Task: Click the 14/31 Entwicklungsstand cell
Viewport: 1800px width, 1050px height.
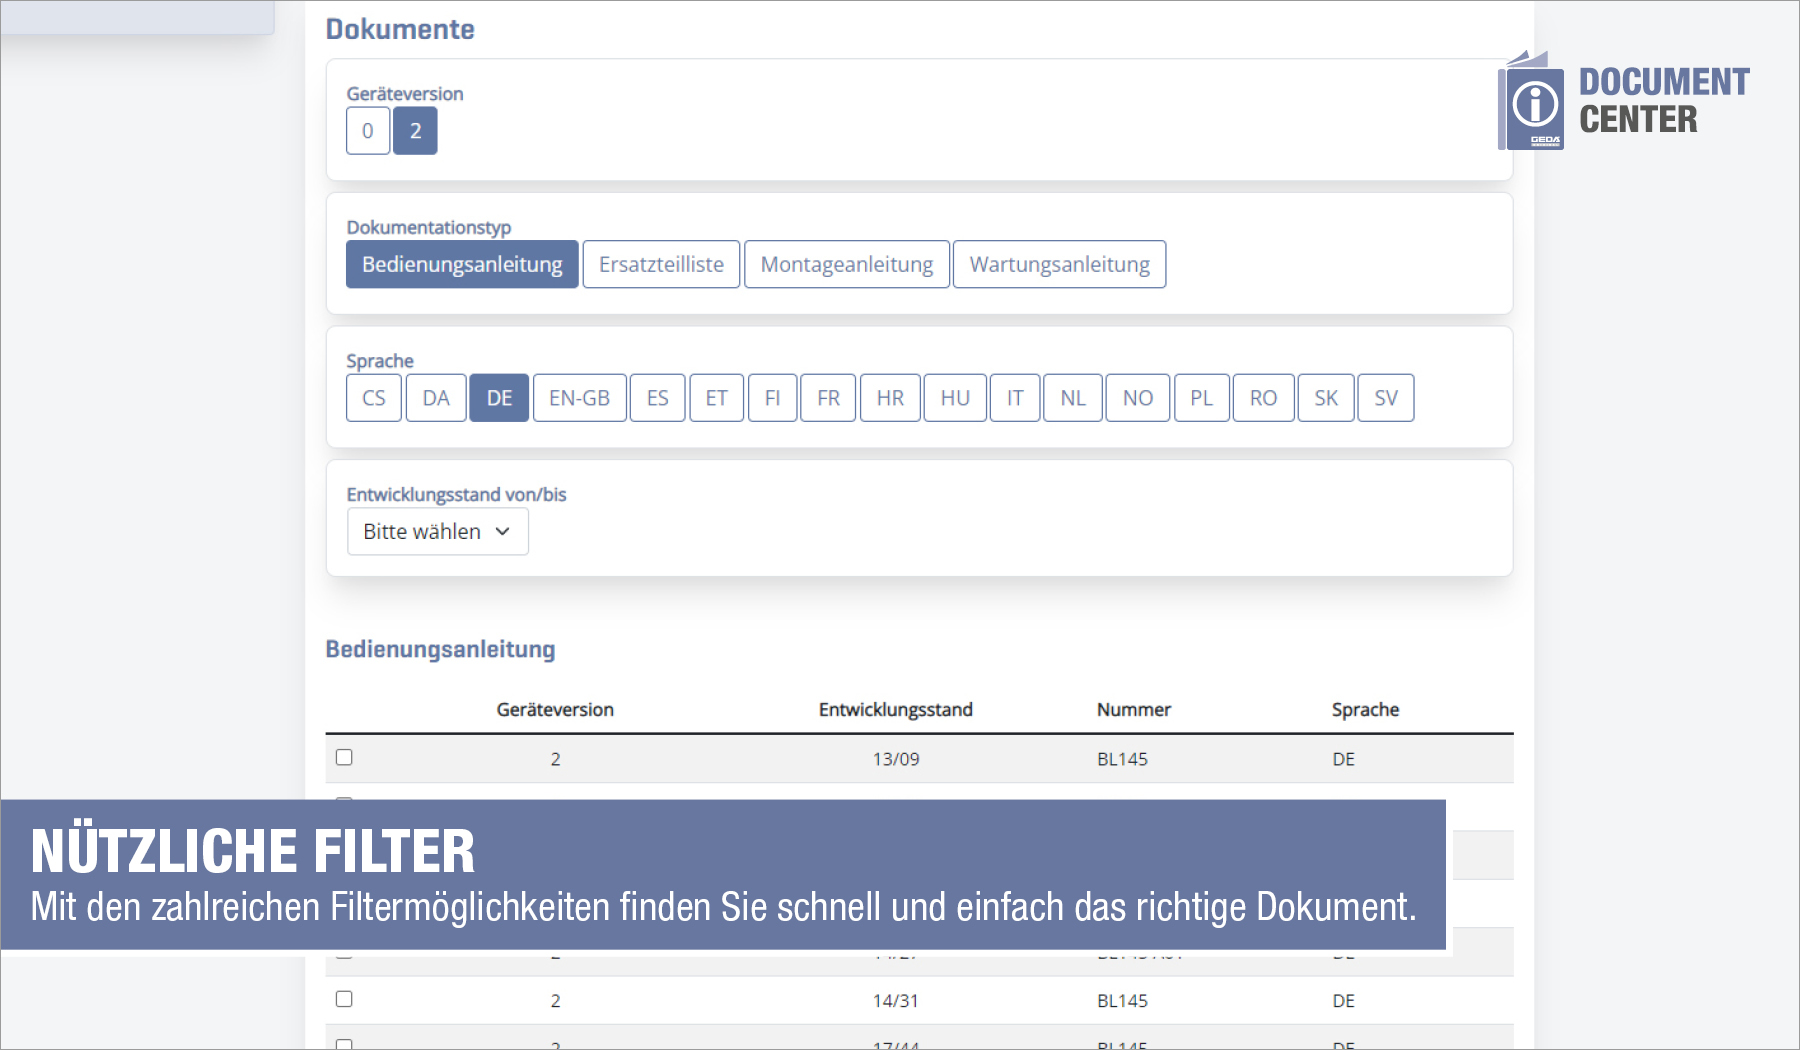Action: click(896, 1001)
